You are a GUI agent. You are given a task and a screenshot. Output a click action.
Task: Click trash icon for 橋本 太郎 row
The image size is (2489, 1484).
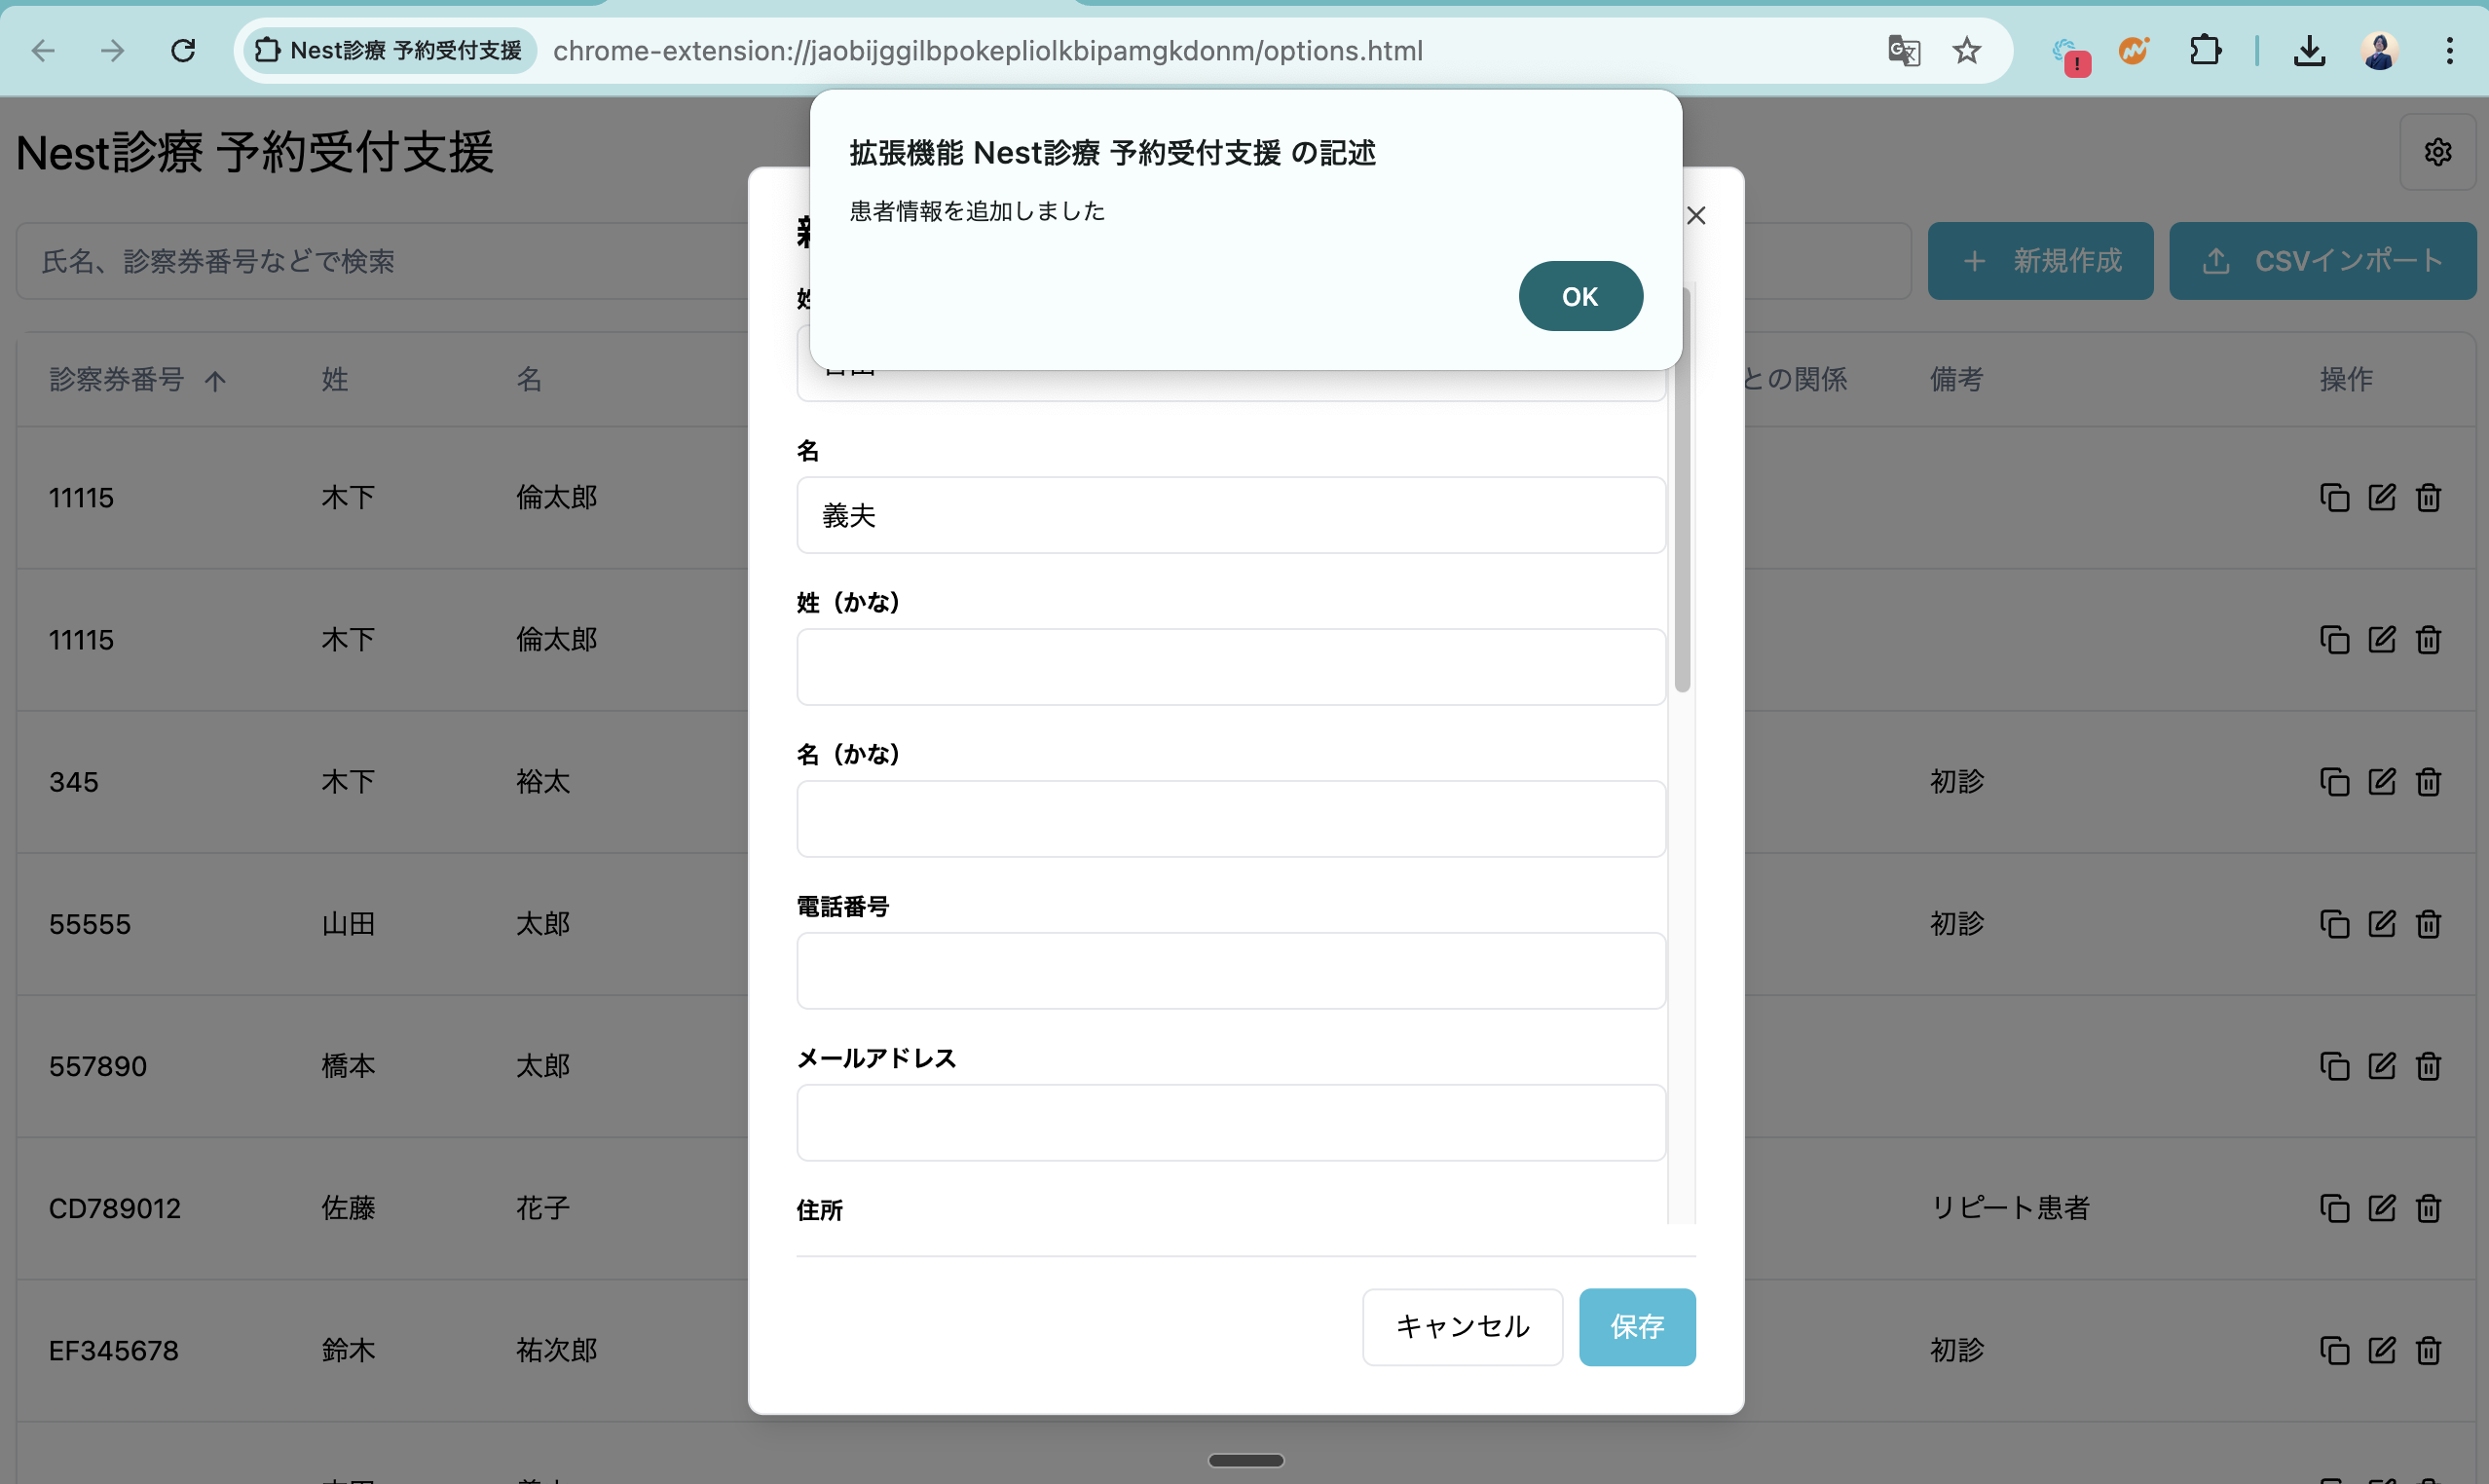click(x=2428, y=1066)
